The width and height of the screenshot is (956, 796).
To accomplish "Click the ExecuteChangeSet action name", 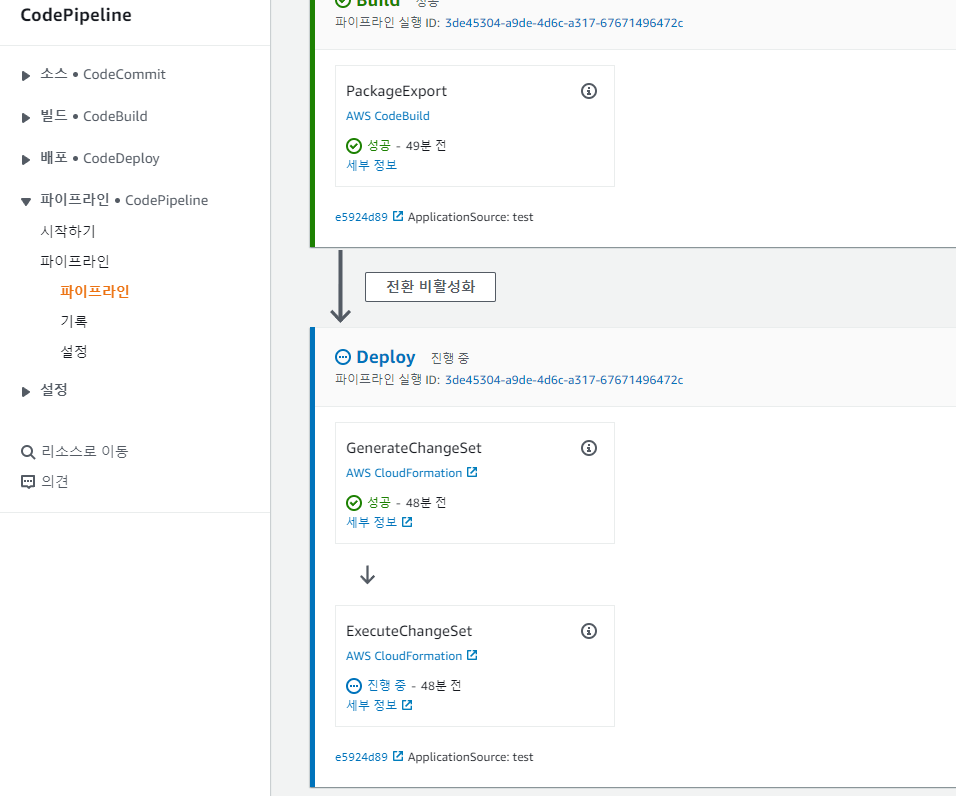I will (x=408, y=631).
